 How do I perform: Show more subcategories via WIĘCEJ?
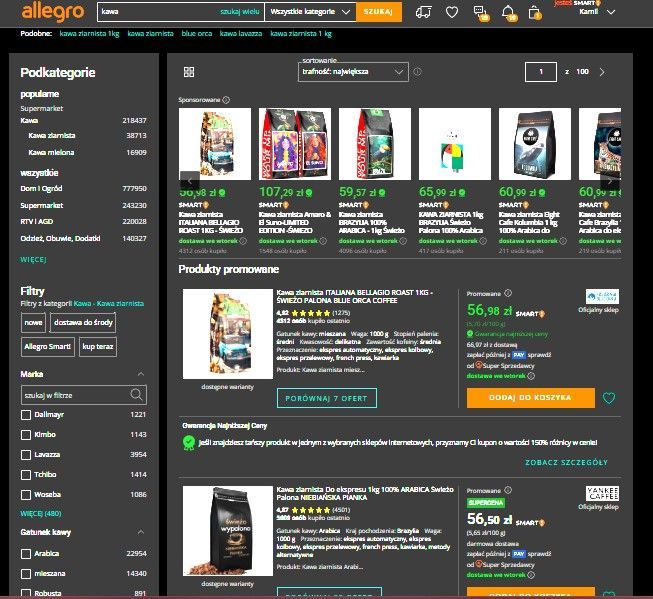(33, 260)
